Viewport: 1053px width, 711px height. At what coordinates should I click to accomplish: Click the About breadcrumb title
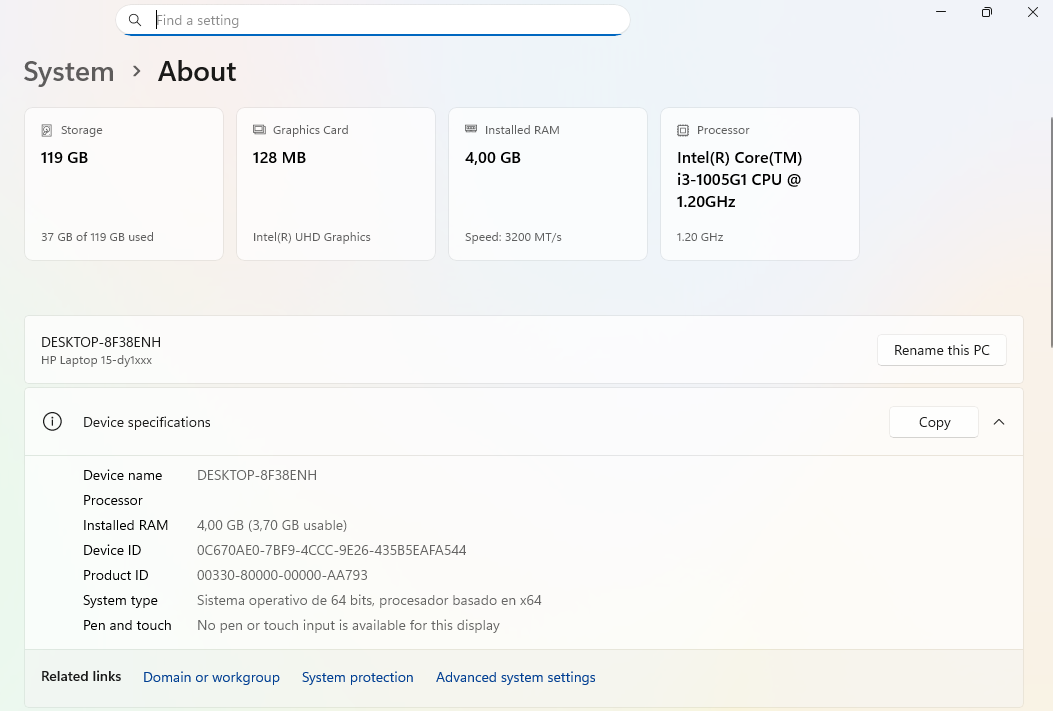pos(197,72)
